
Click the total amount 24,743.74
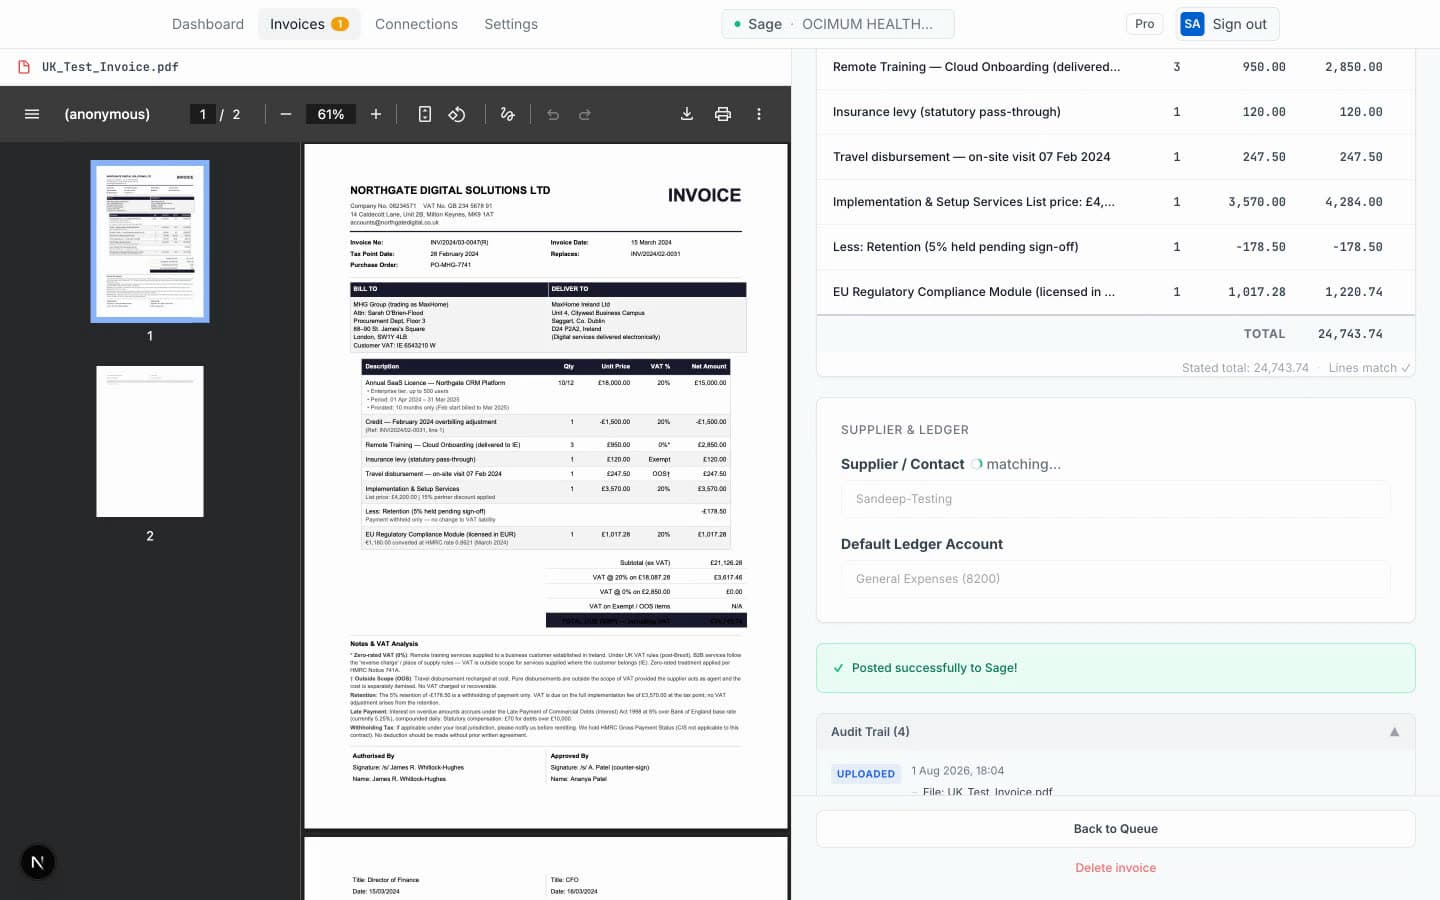[x=1350, y=334]
